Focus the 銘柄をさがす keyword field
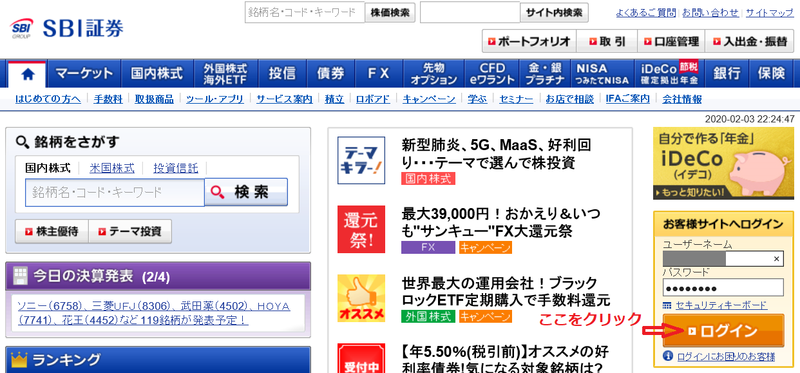Image resolution: width=800 pixels, height=373 pixels. (x=115, y=192)
